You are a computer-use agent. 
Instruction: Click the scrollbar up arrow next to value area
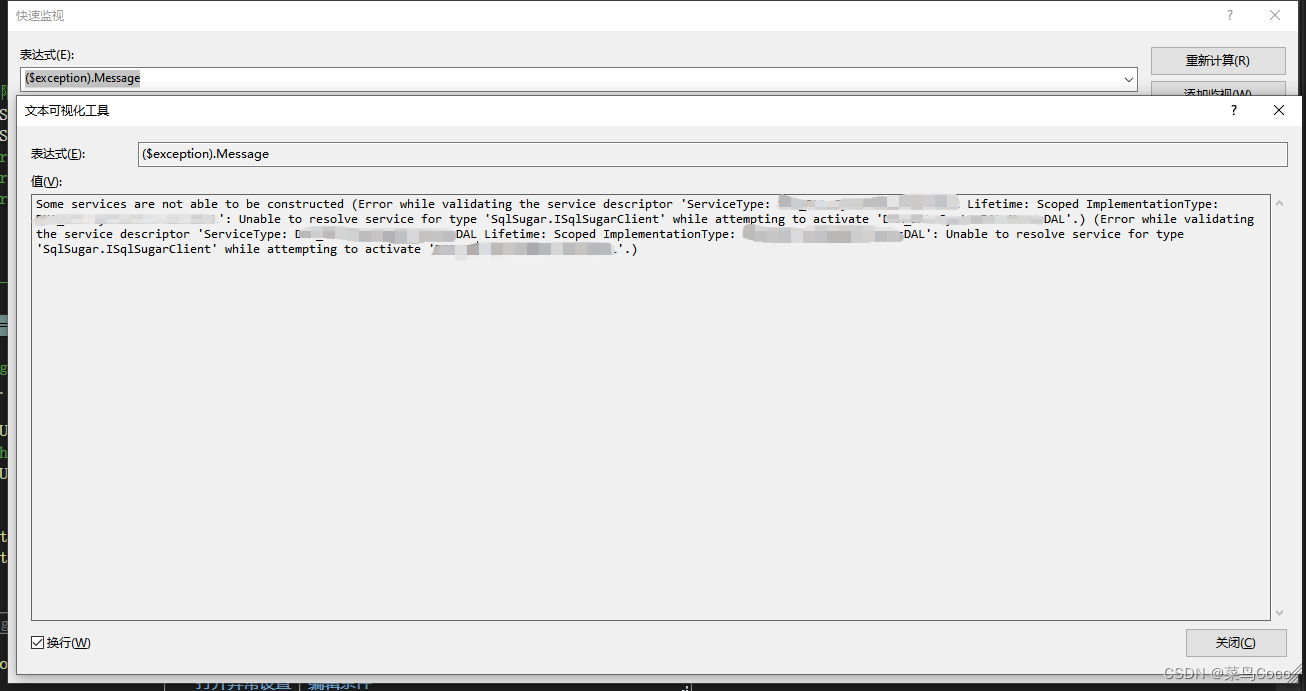coord(1278,199)
